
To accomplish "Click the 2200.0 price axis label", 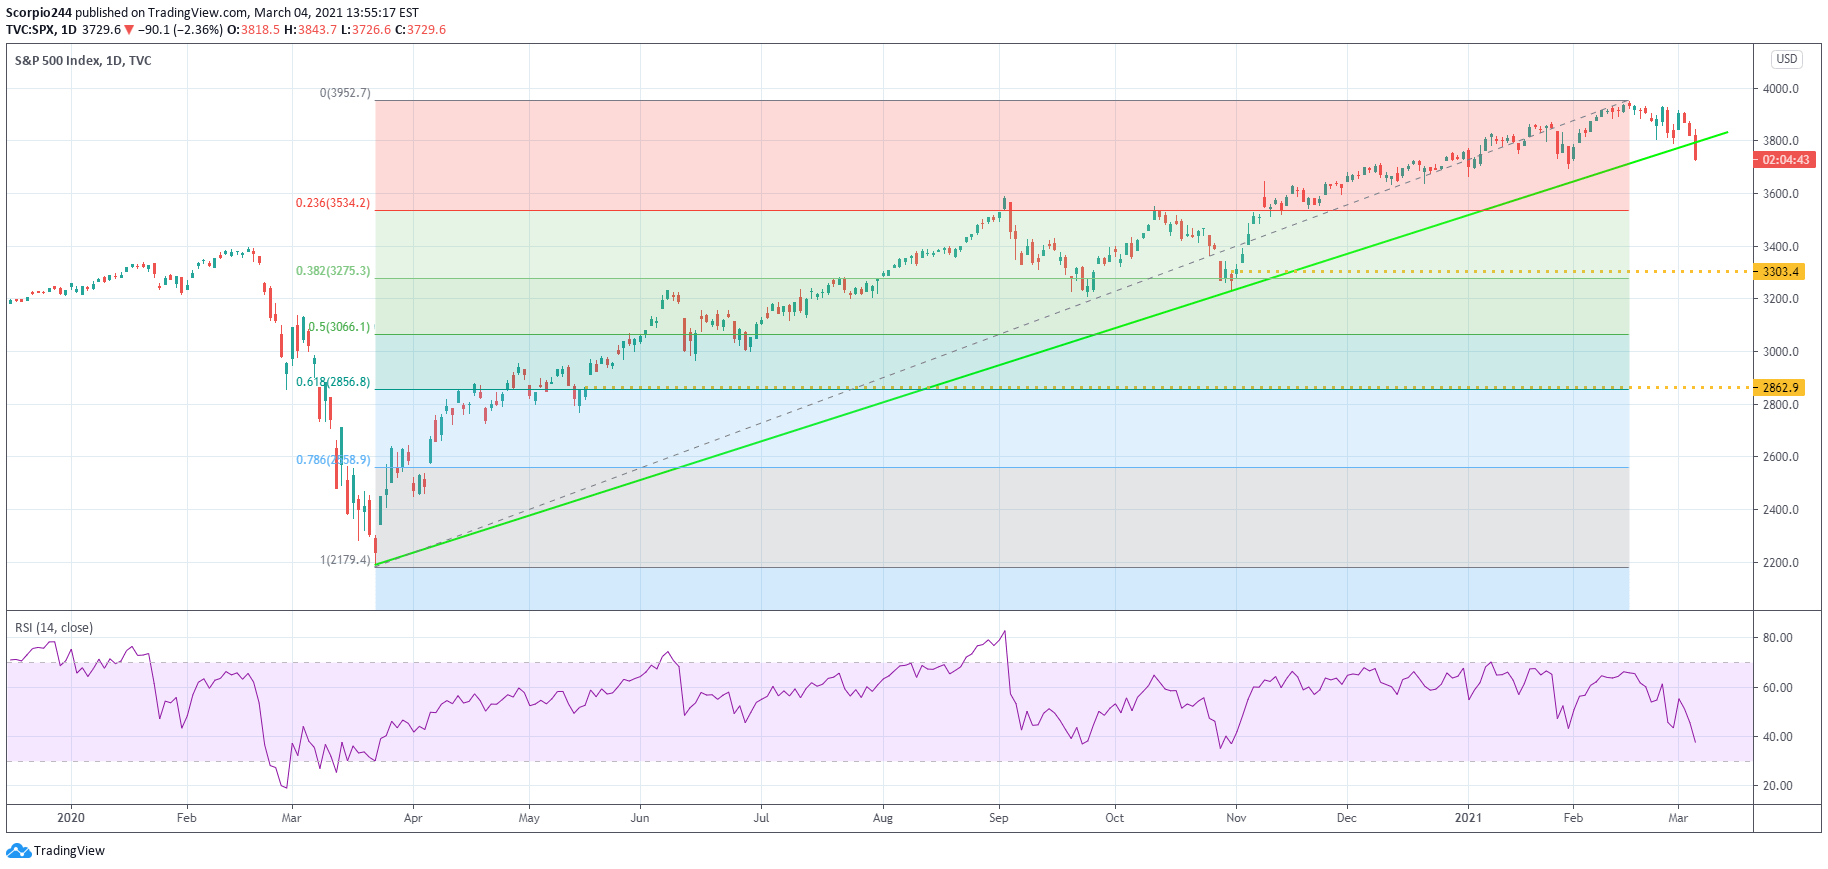I will [1780, 563].
